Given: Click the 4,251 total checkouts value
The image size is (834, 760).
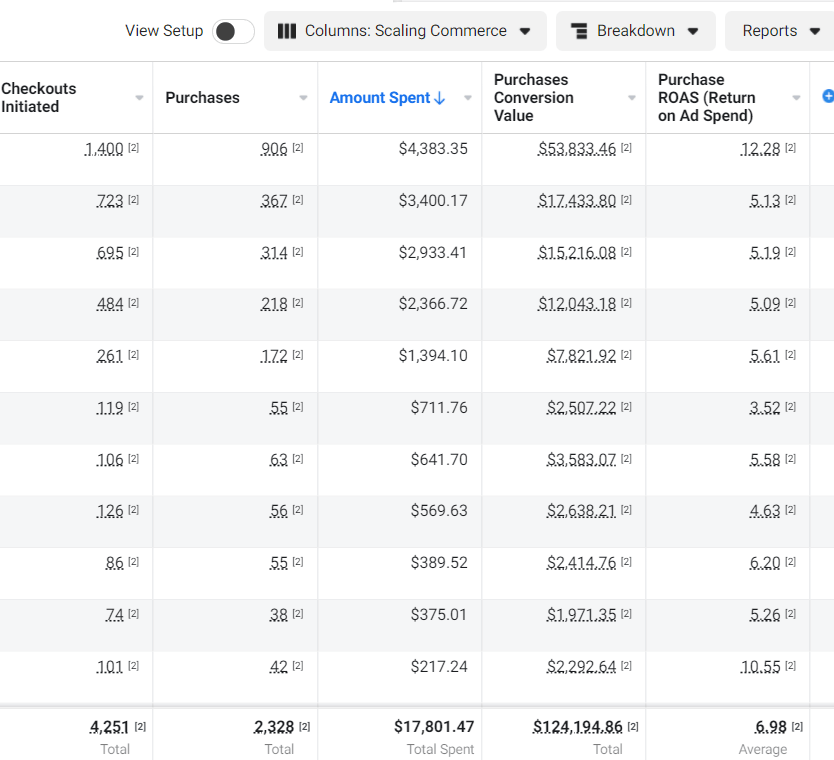Looking at the screenshot, I should click(110, 727).
